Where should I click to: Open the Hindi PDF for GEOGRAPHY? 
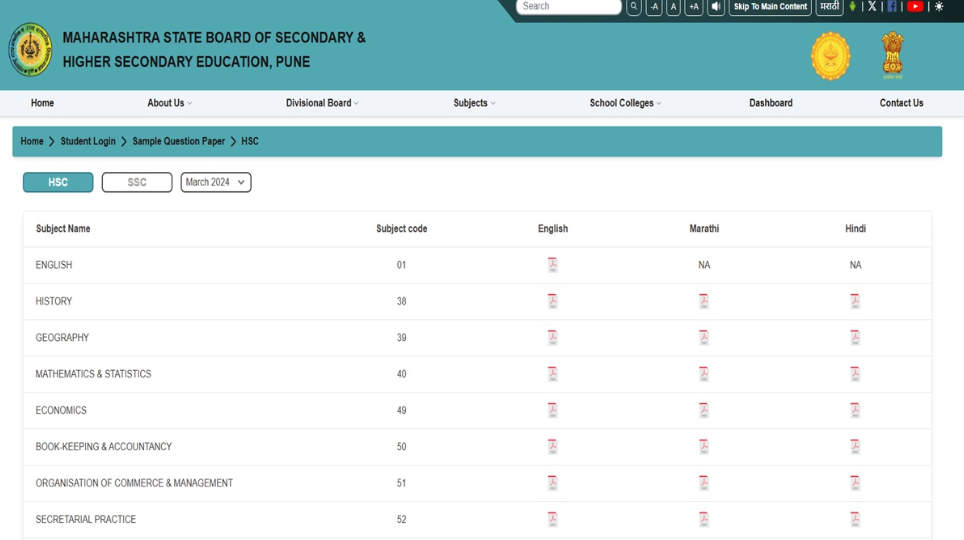click(x=855, y=338)
